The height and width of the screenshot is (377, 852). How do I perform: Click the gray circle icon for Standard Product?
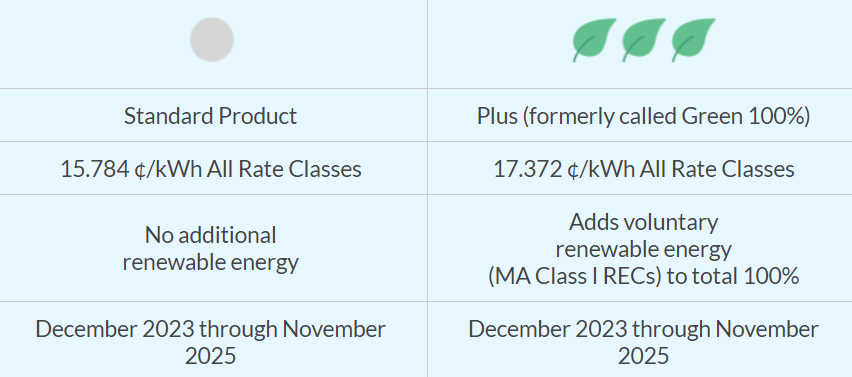212,40
